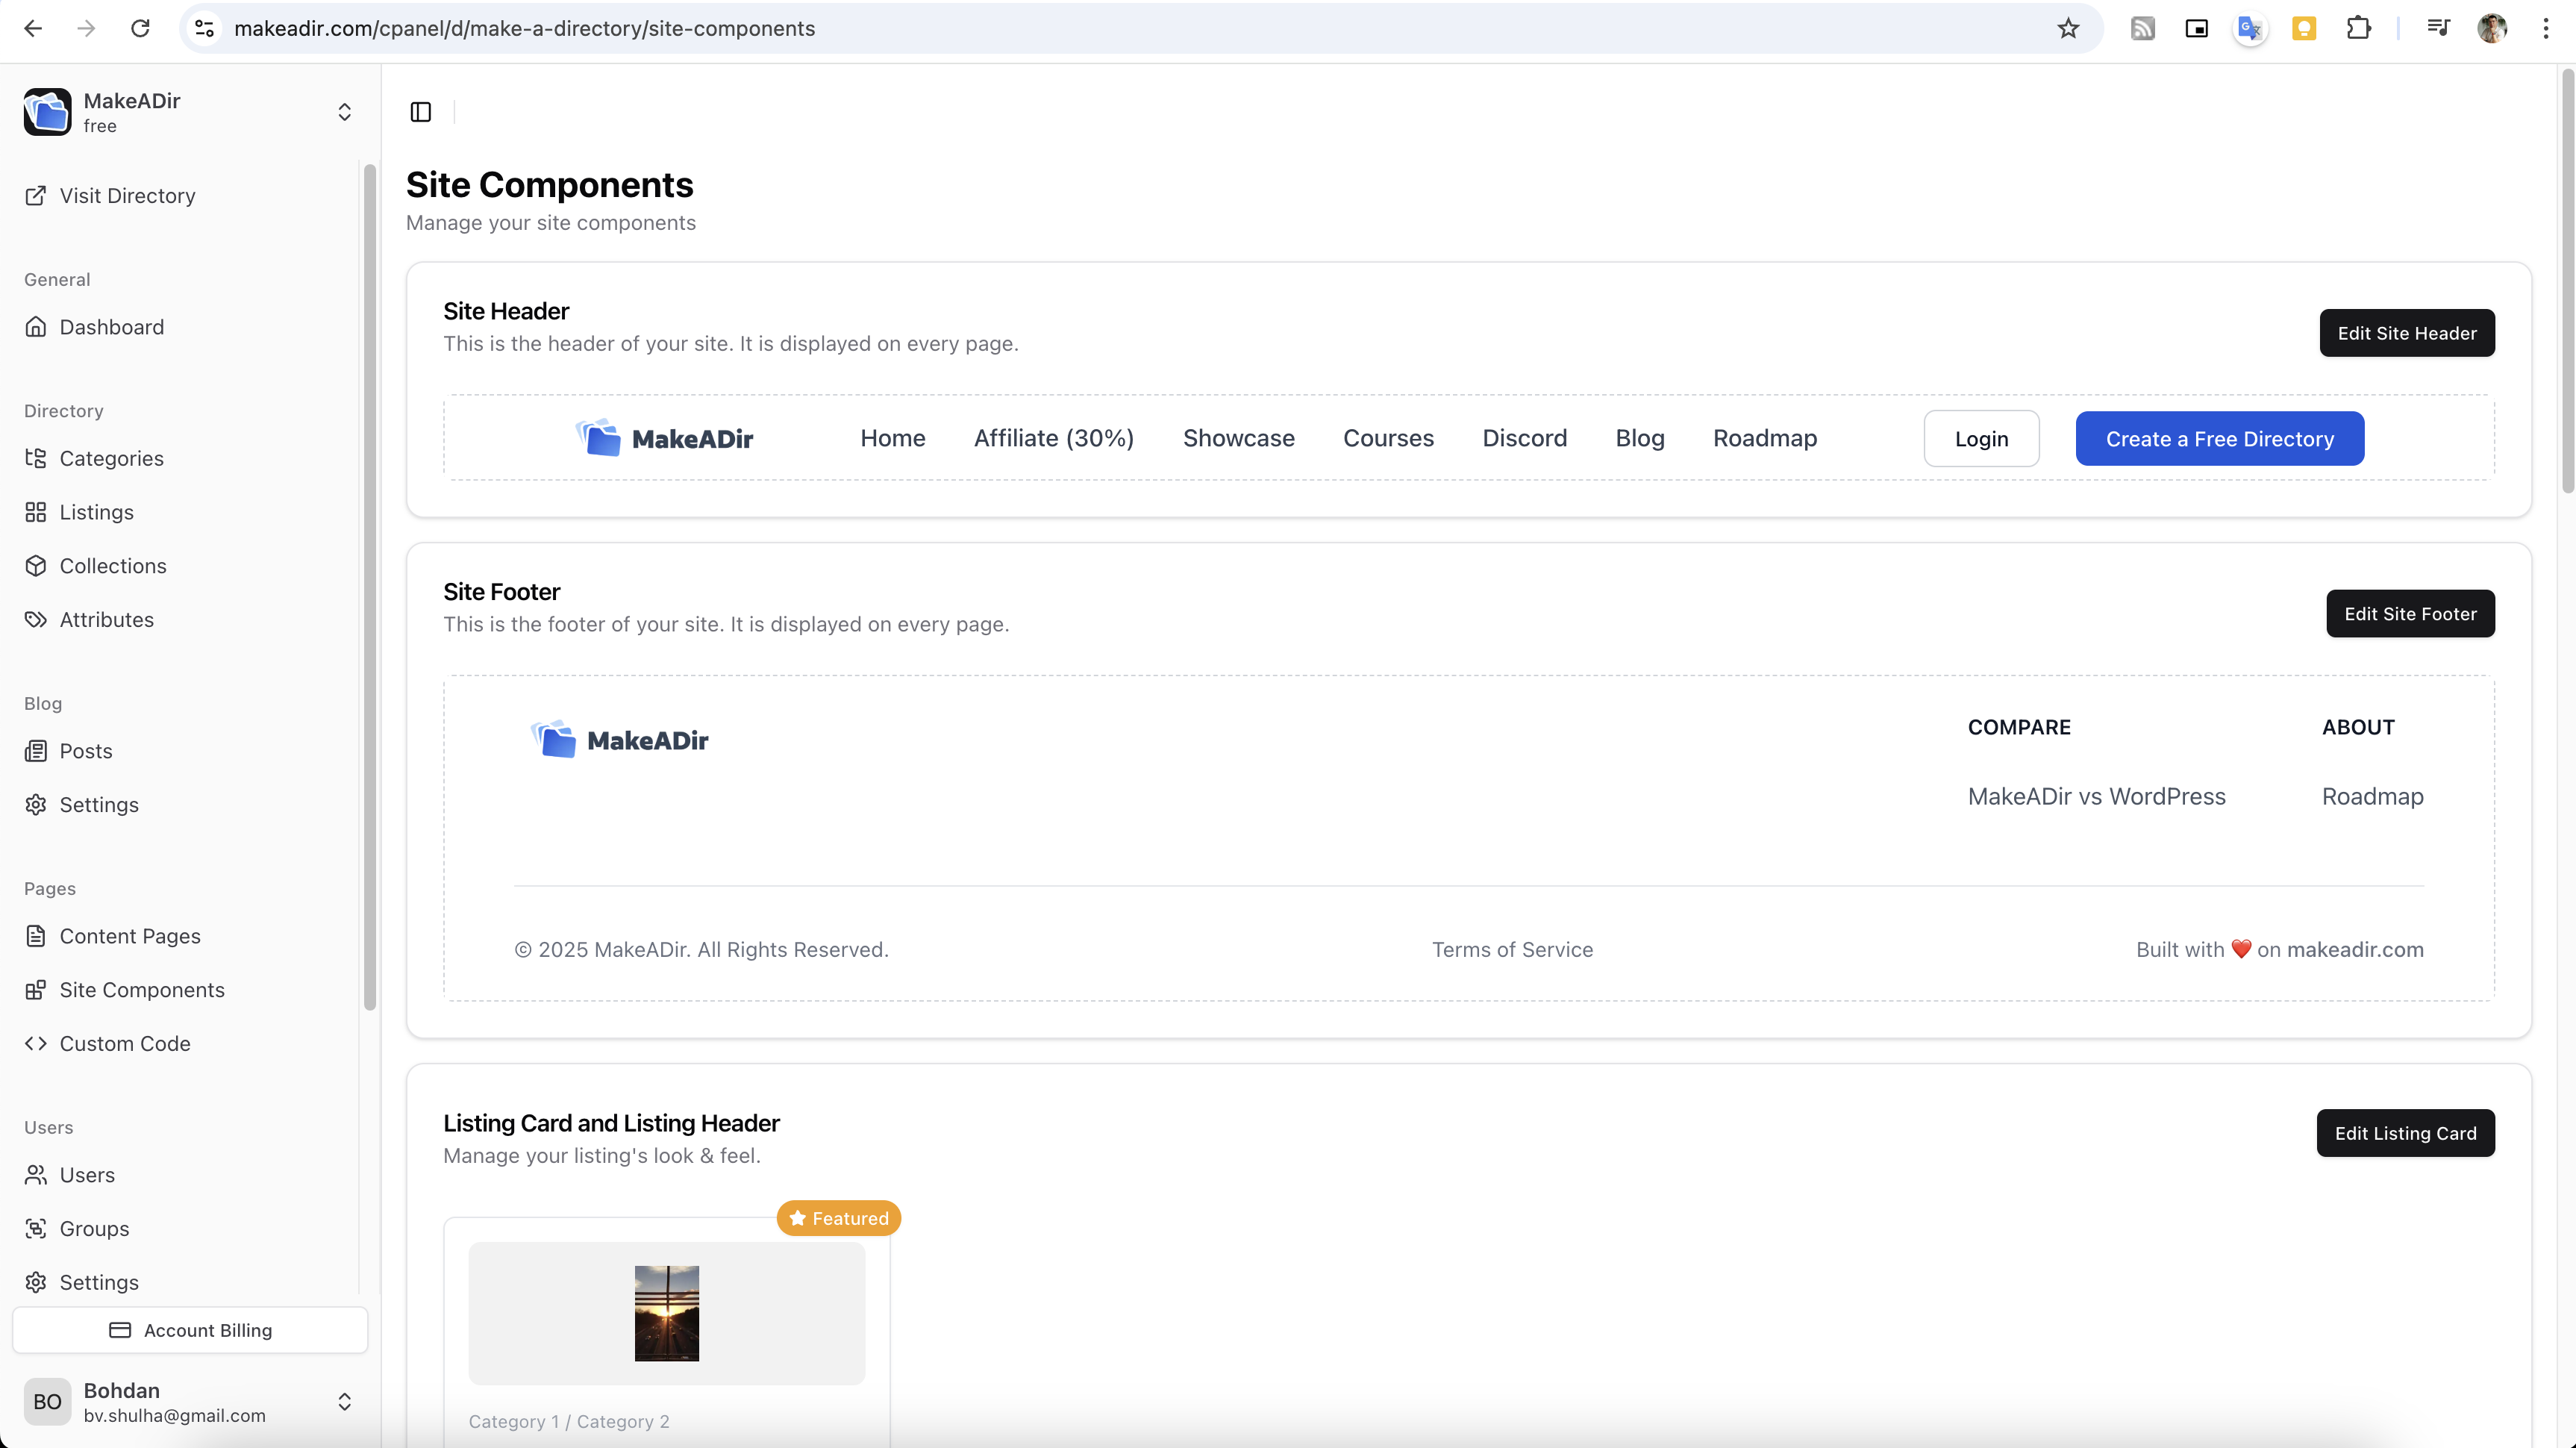Click the listing card sunset thumbnail
The image size is (2576, 1448).
(666, 1313)
